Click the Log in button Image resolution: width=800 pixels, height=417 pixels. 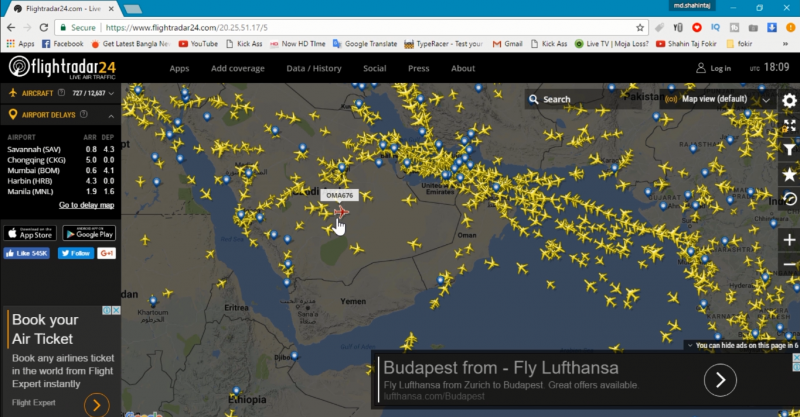(x=714, y=68)
